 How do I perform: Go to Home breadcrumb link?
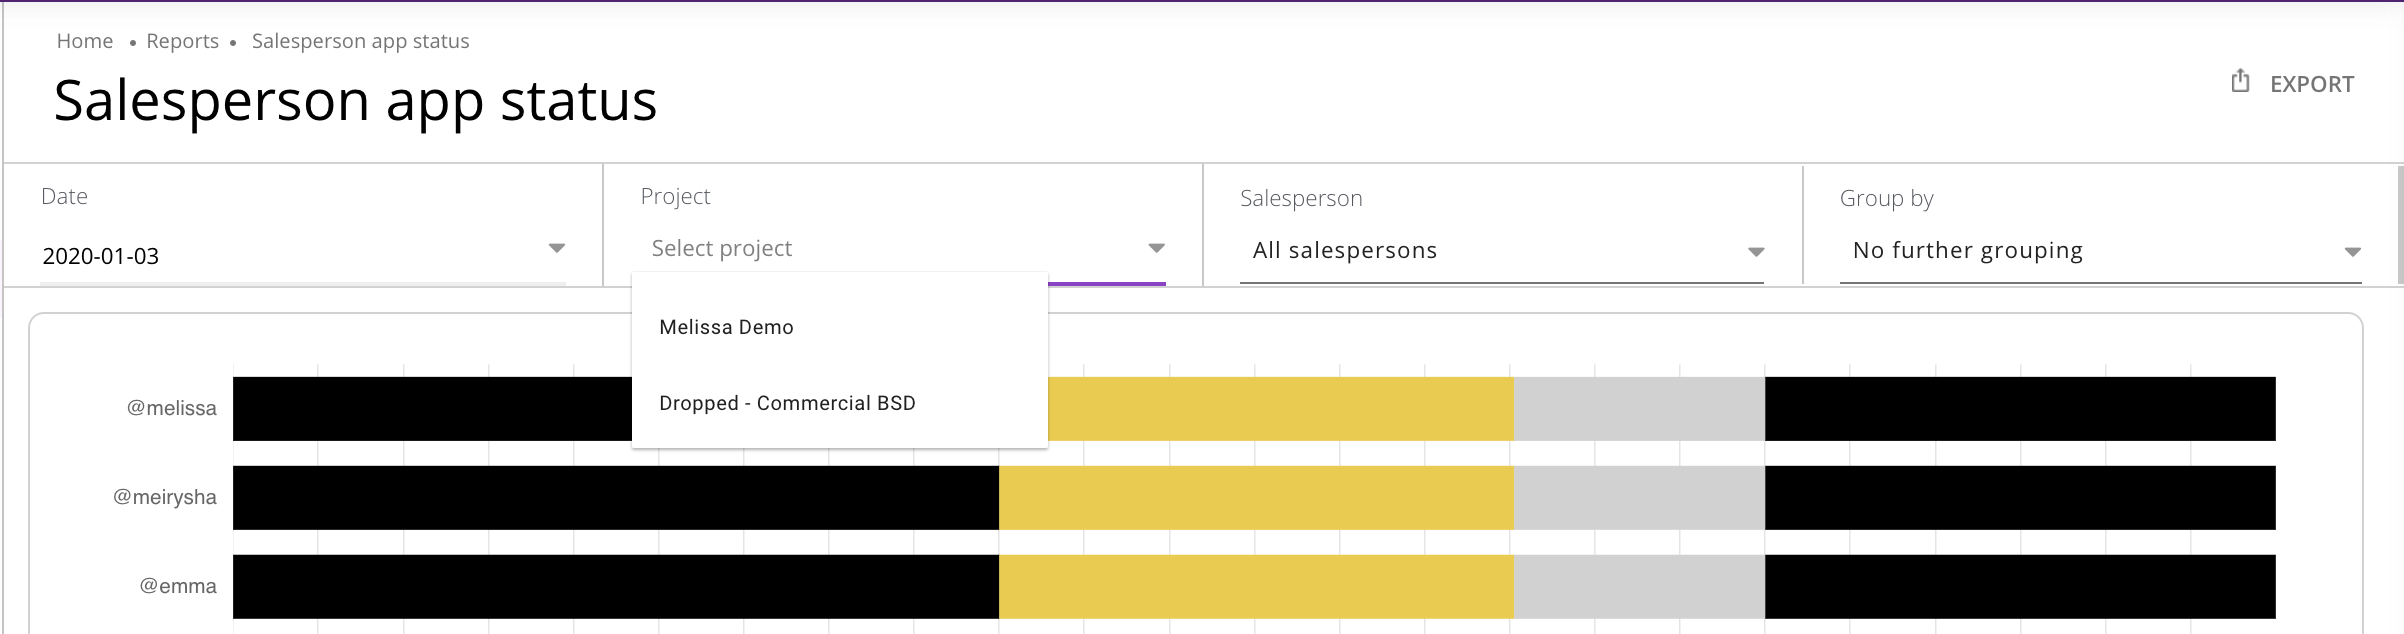85,41
